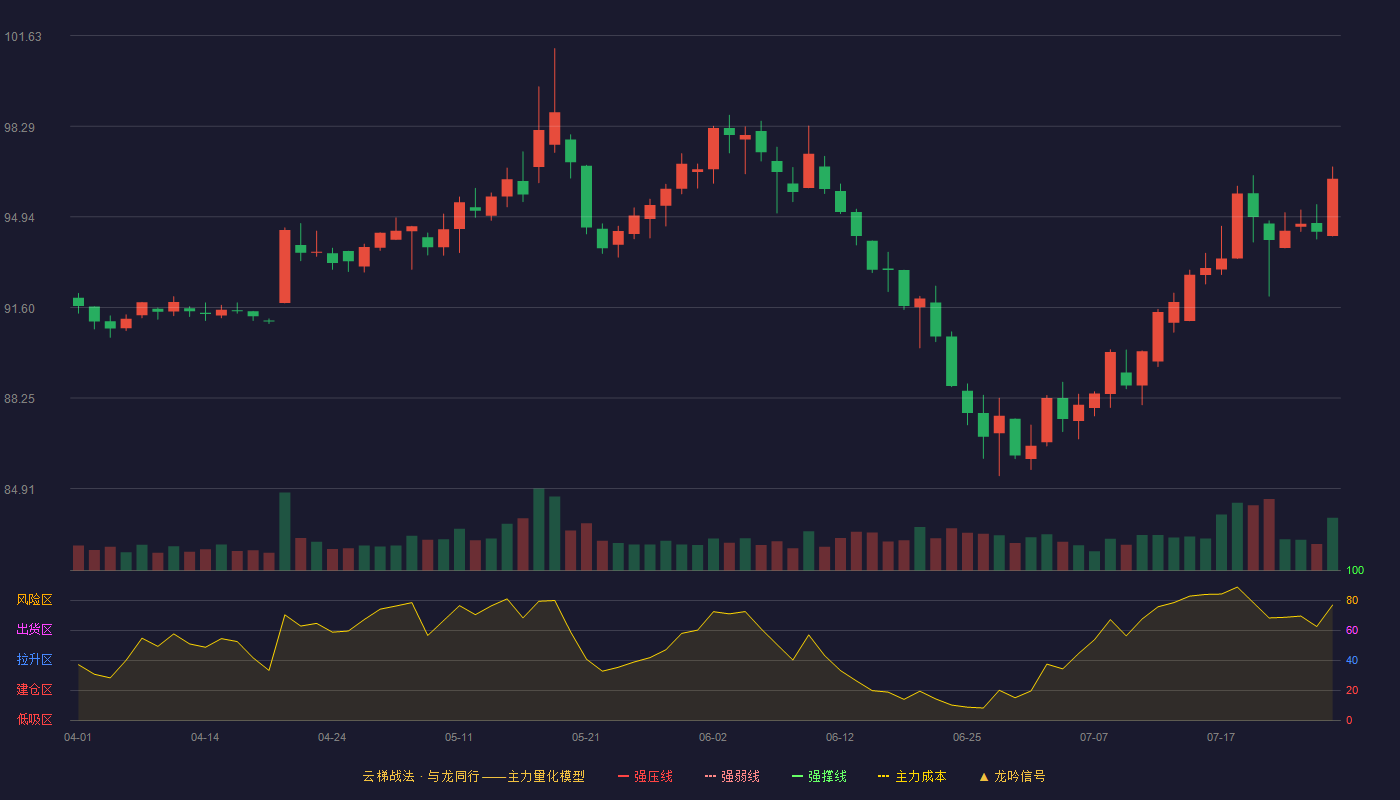Select the 80 indicator scale value

point(1352,601)
